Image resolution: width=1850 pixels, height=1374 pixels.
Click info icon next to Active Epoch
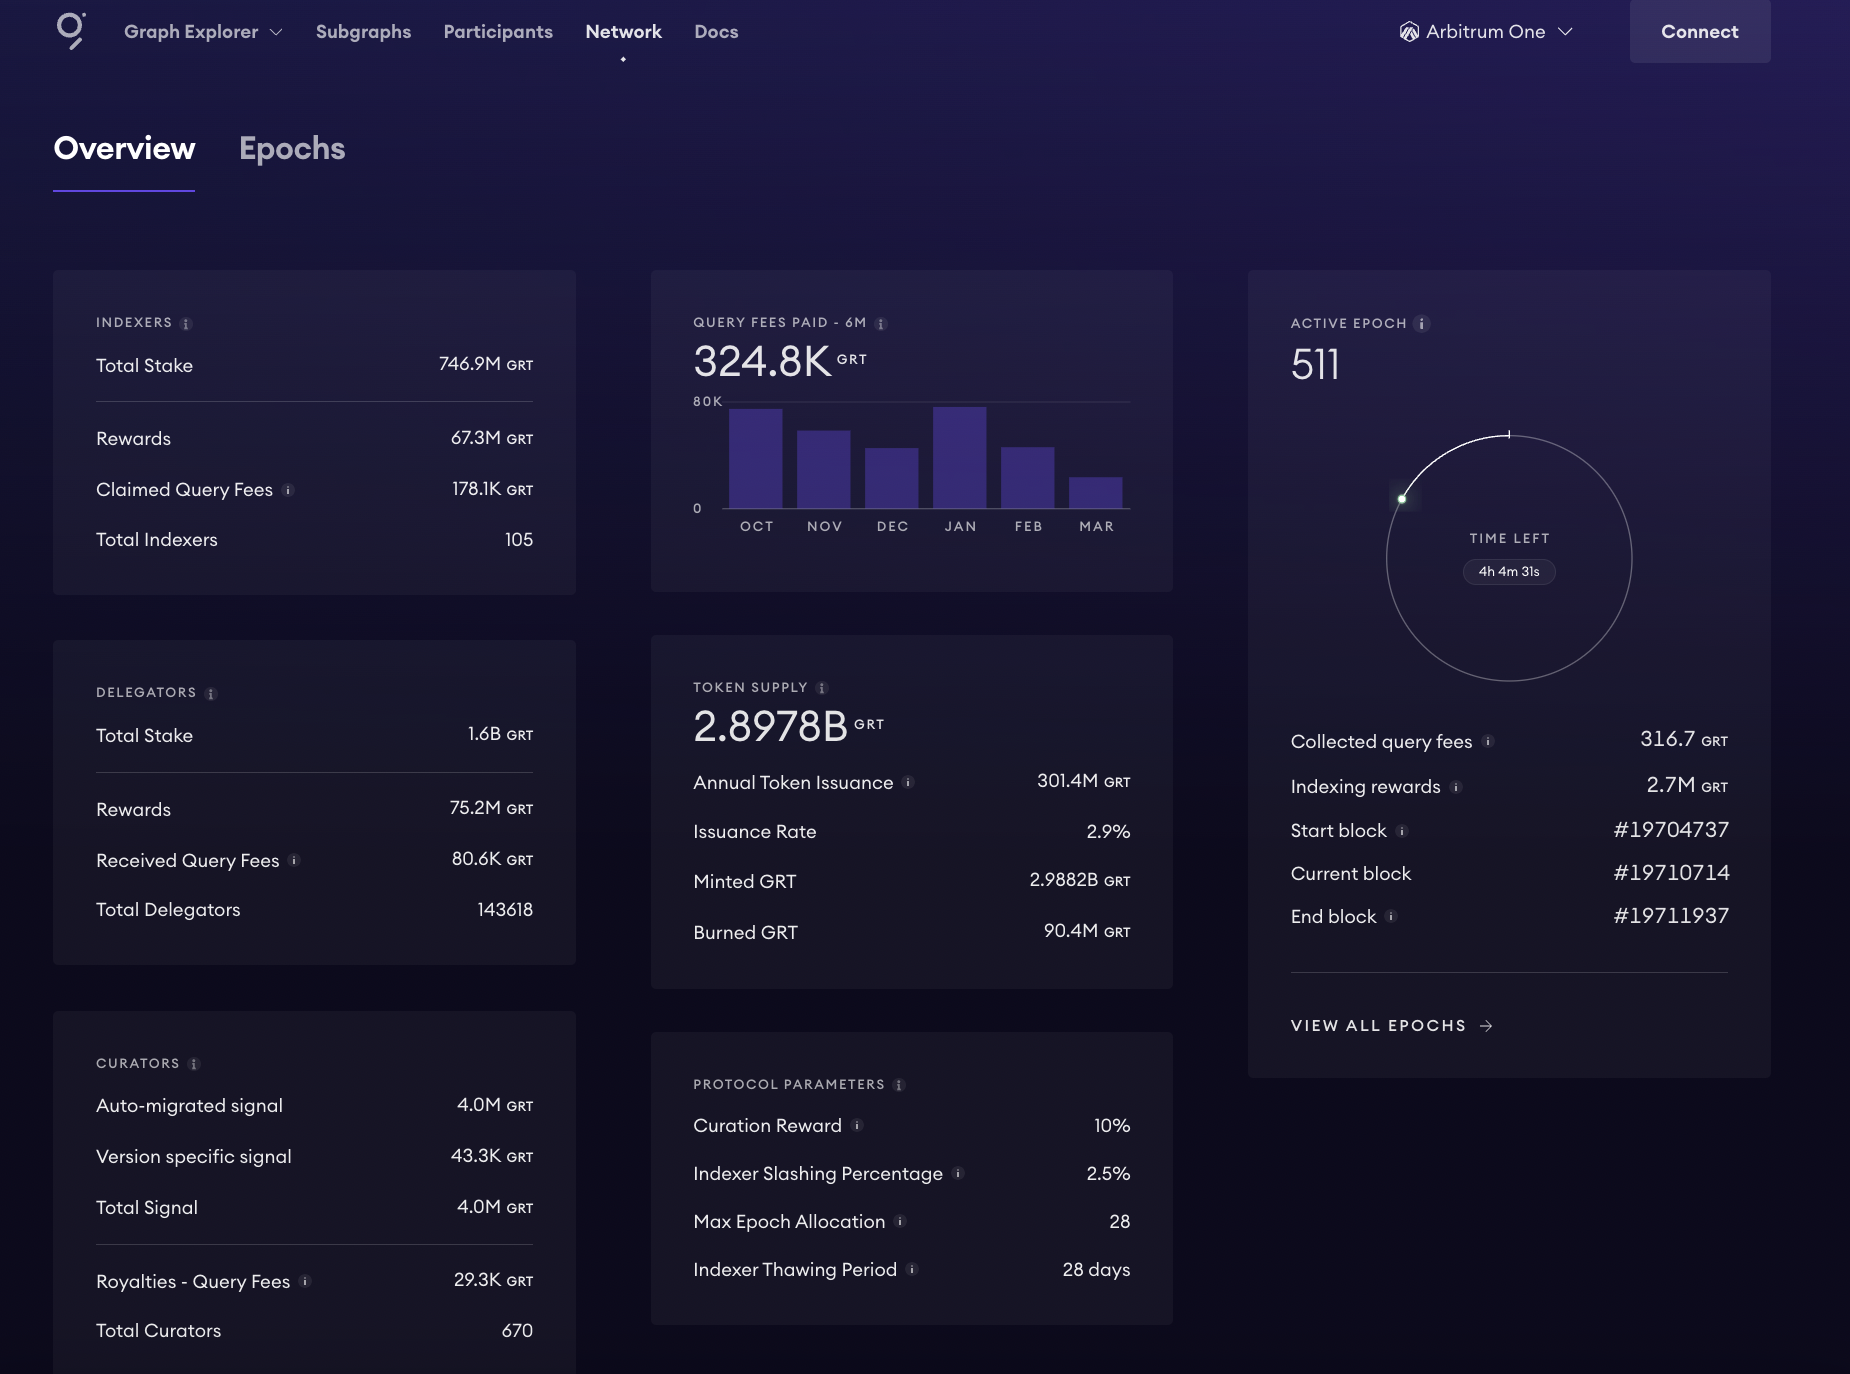click(x=1422, y=324)
